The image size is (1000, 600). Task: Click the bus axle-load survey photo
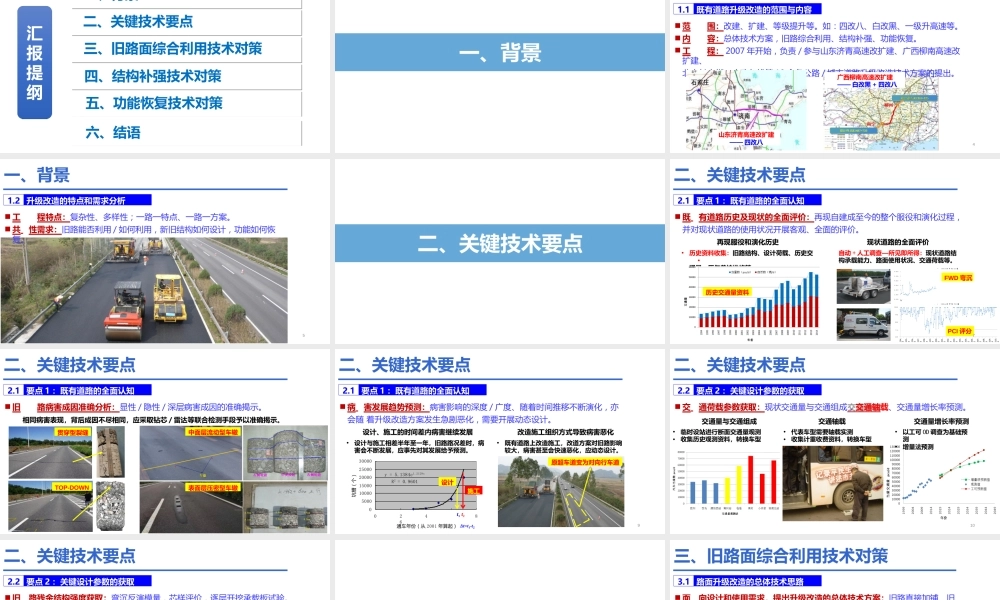832,483
